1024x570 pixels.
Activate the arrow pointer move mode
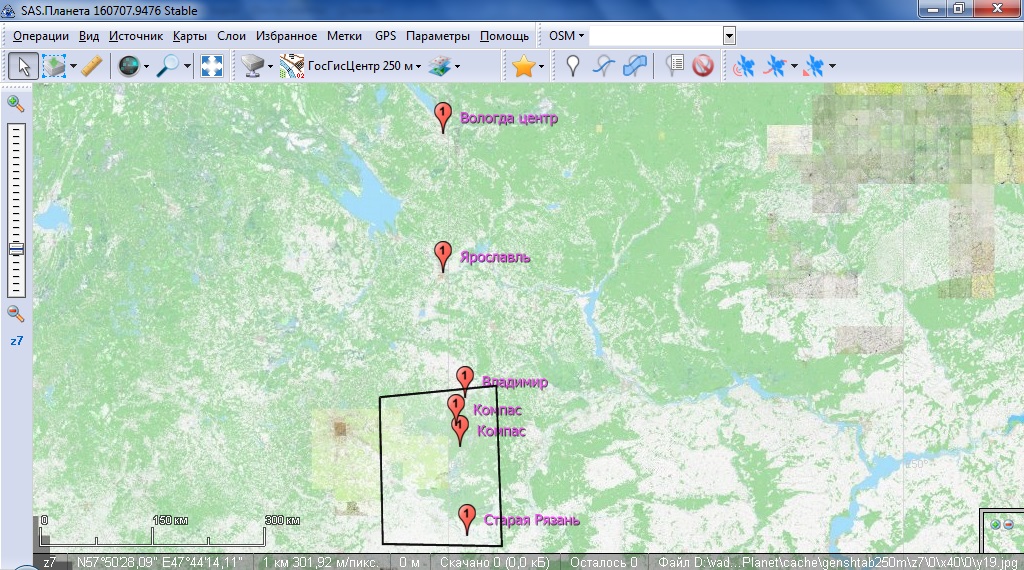24,67
